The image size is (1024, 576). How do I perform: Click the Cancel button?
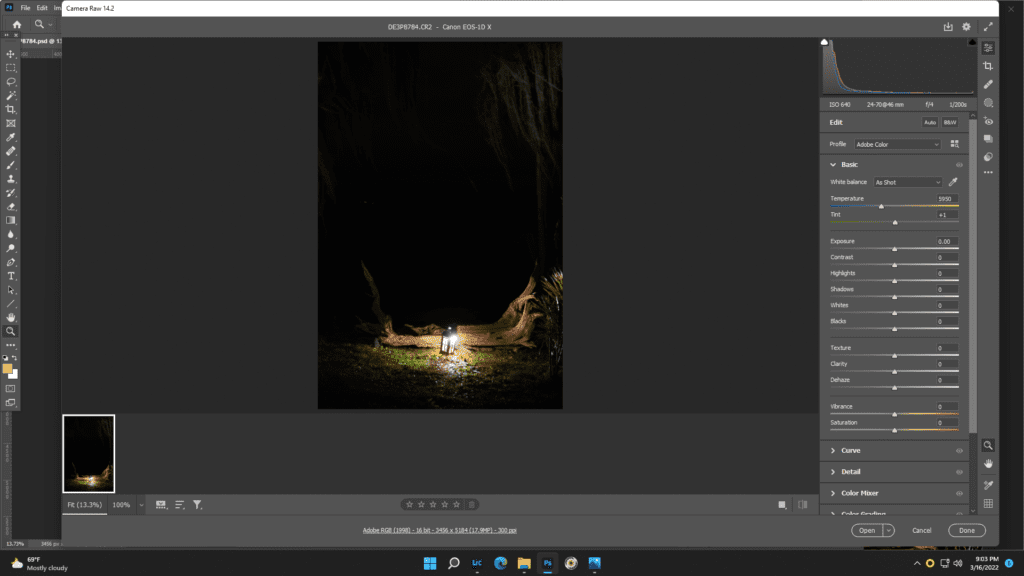point(921,530)
